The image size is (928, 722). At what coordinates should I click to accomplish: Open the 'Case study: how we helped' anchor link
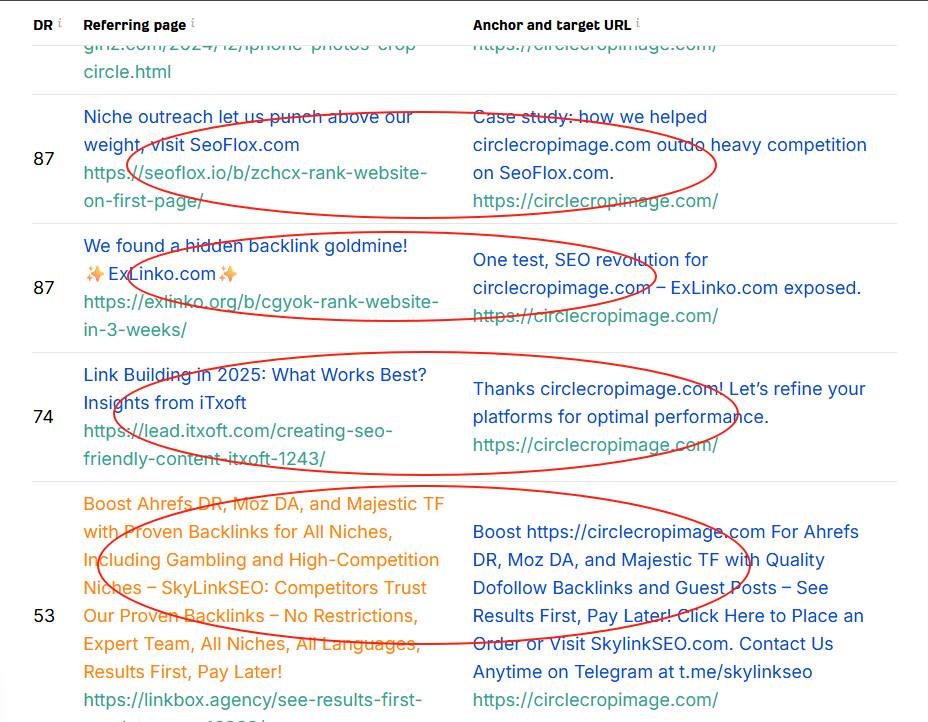(x=669, y=145)
